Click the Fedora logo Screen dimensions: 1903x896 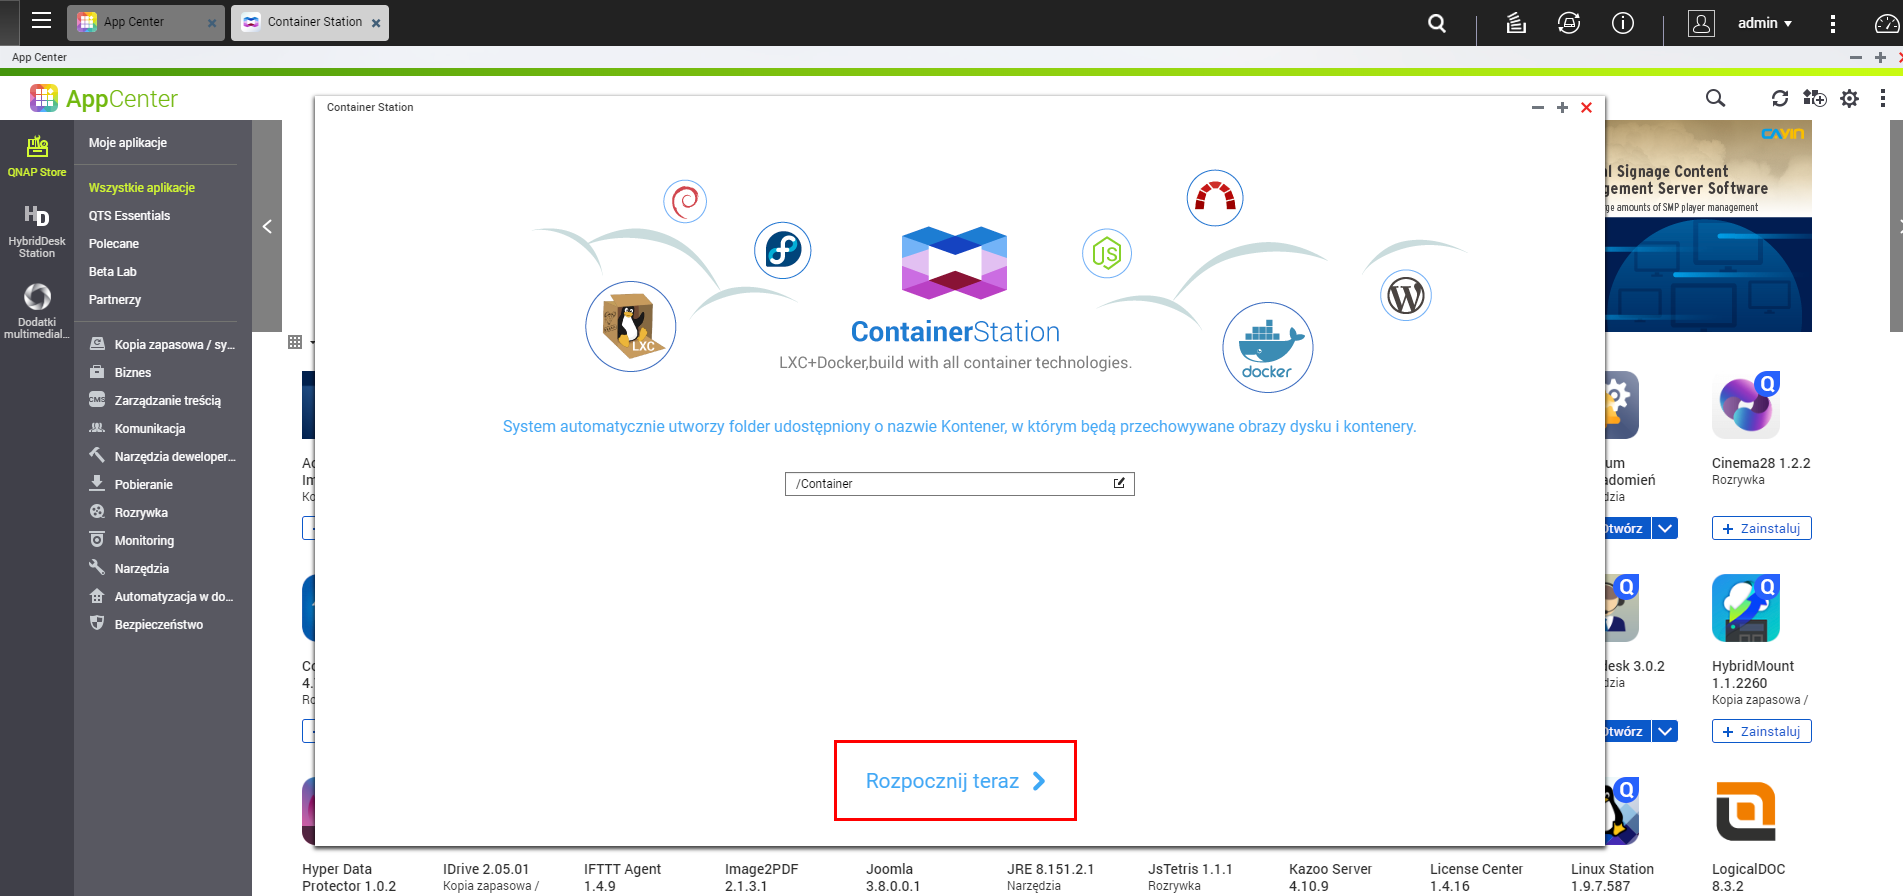tap(783, 250)
